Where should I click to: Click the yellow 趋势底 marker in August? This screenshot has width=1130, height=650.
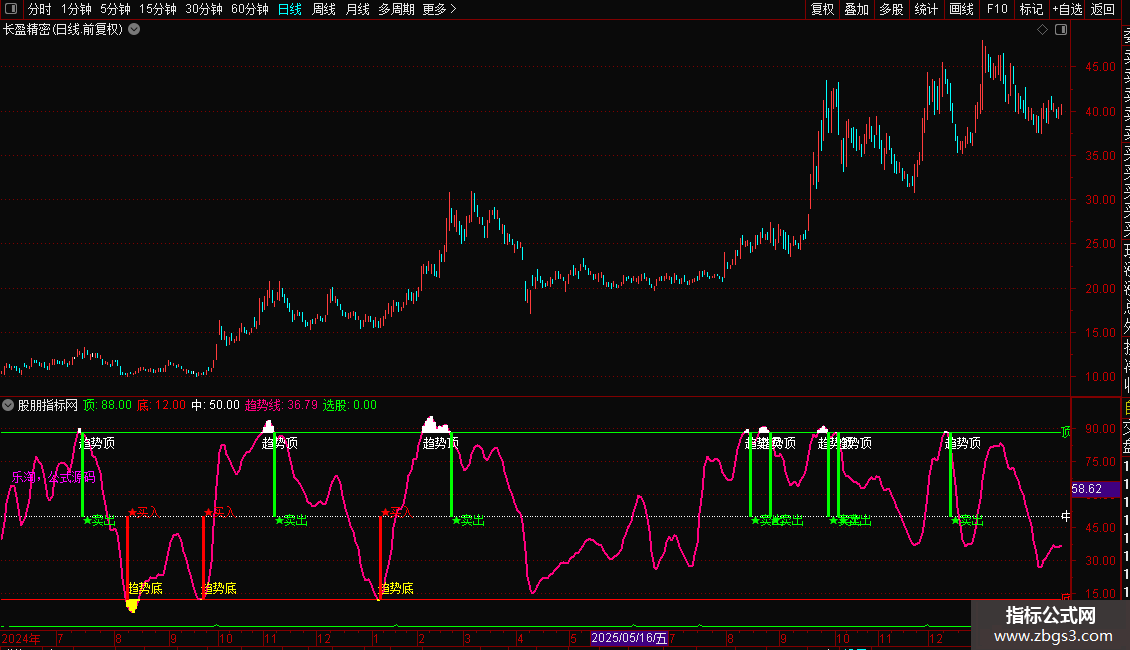(146, 588)
